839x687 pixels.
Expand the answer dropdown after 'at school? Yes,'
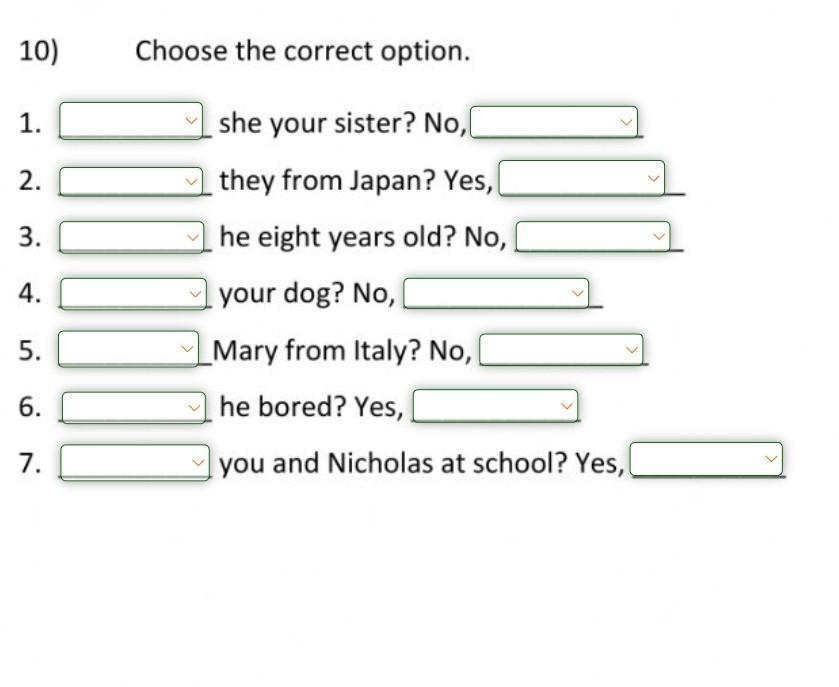(706, 459)
